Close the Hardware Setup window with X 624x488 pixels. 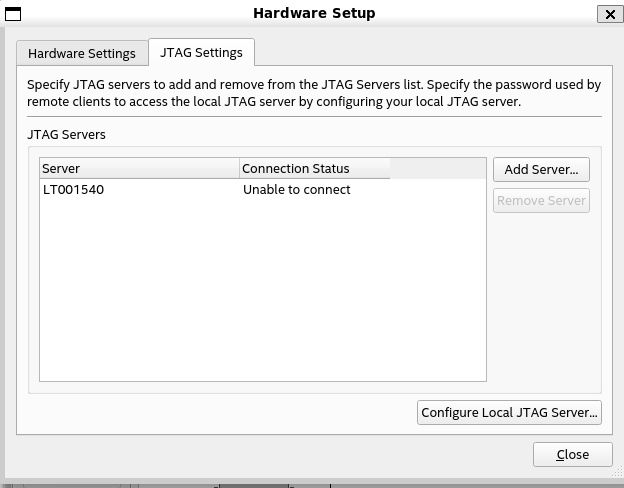610,14
